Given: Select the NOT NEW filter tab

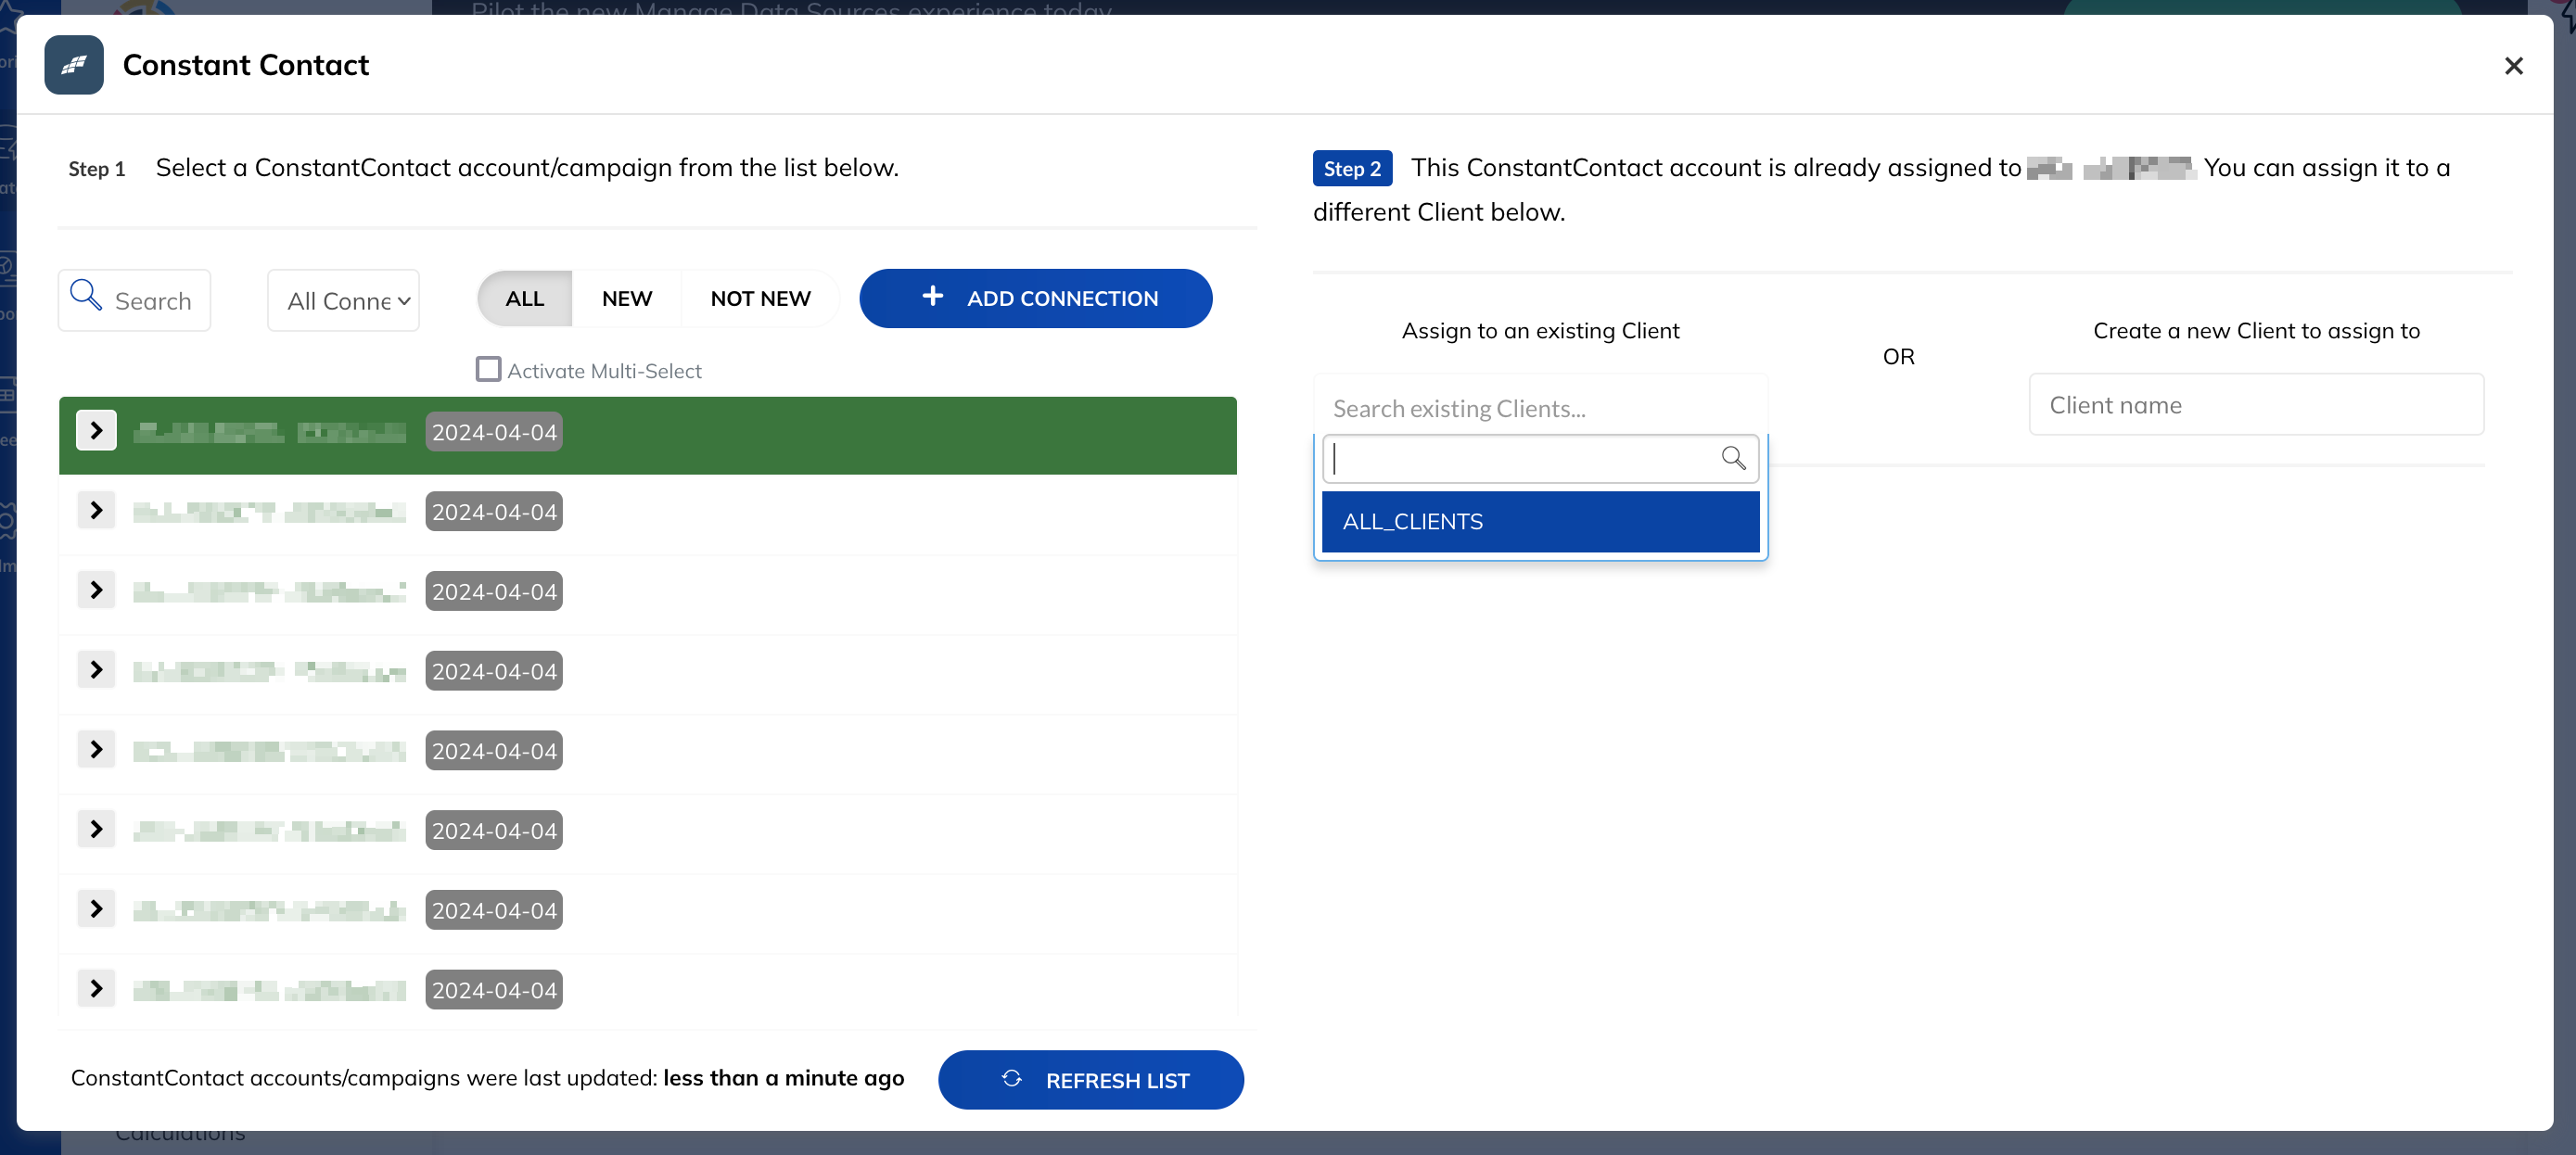Looking at the screenshot, I should pos(760,298).
